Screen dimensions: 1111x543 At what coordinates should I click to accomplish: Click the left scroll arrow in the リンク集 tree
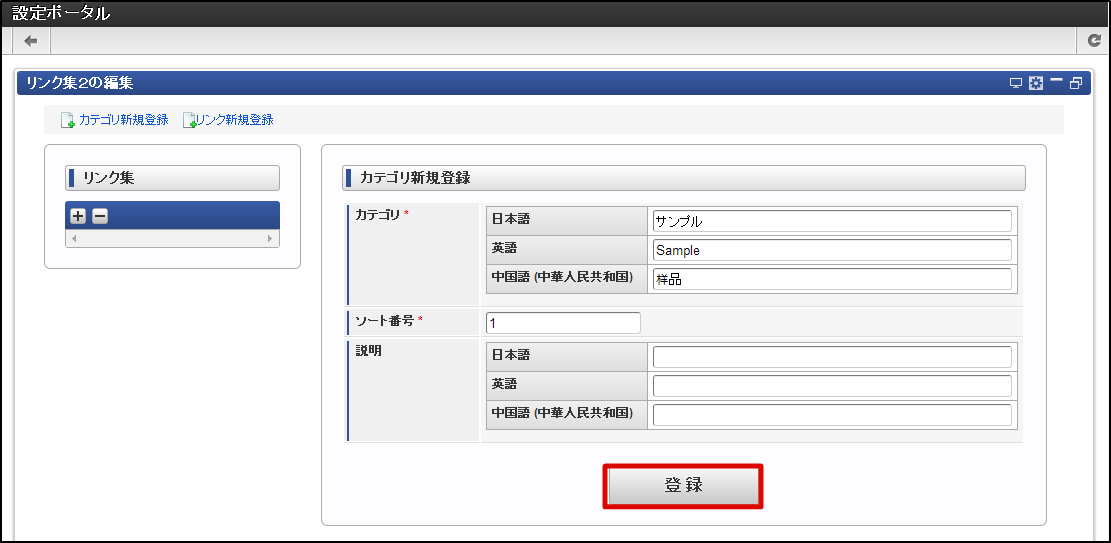(73, 239)
